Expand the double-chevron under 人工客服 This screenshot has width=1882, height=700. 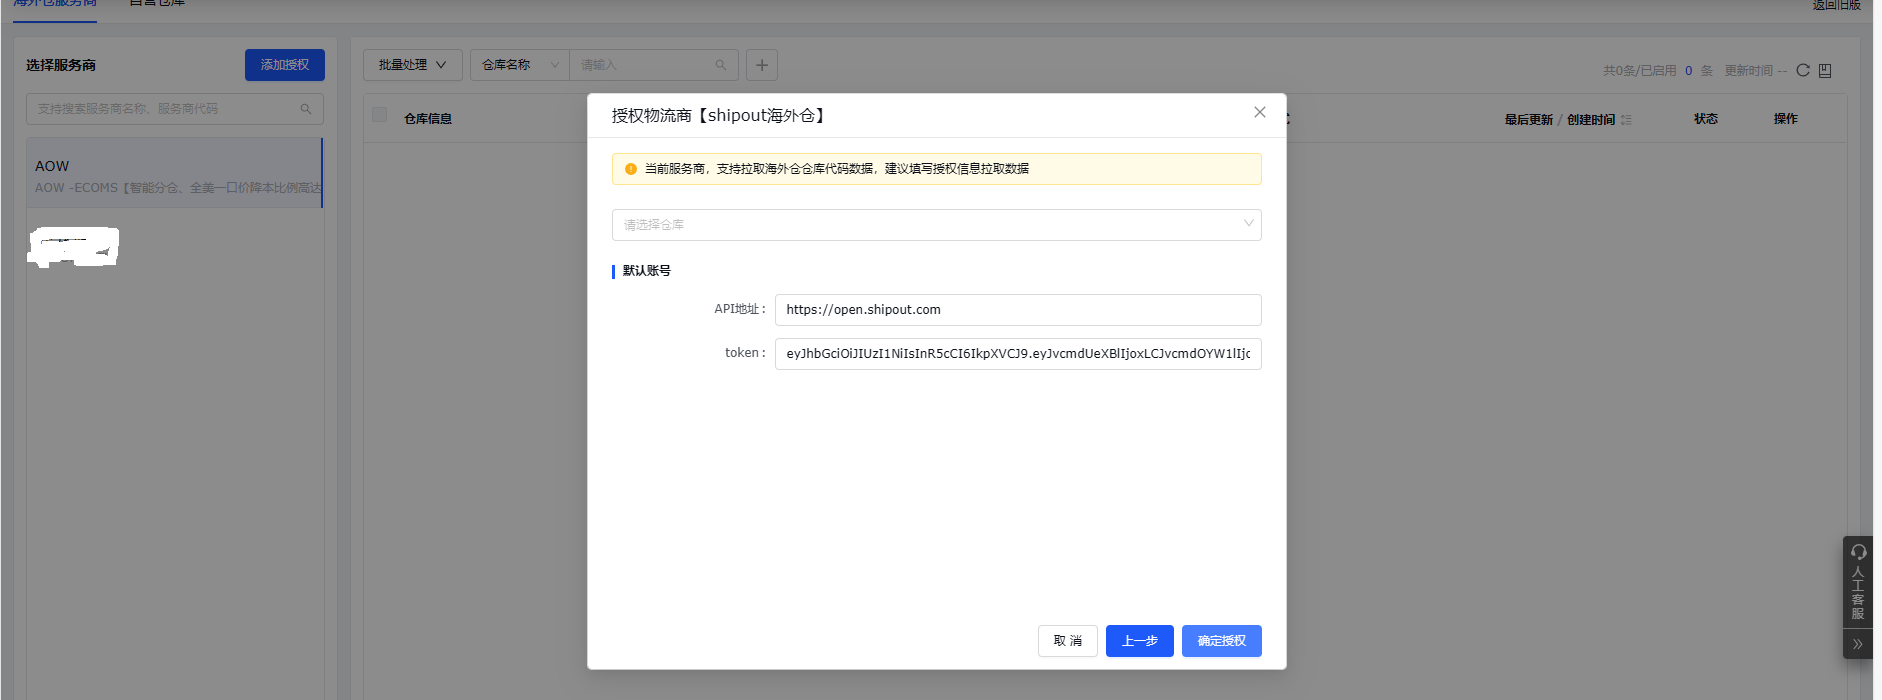coord(1858,644)
